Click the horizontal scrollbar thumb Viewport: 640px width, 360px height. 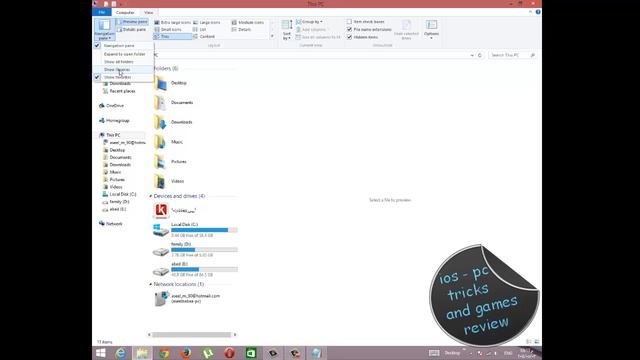191,335
